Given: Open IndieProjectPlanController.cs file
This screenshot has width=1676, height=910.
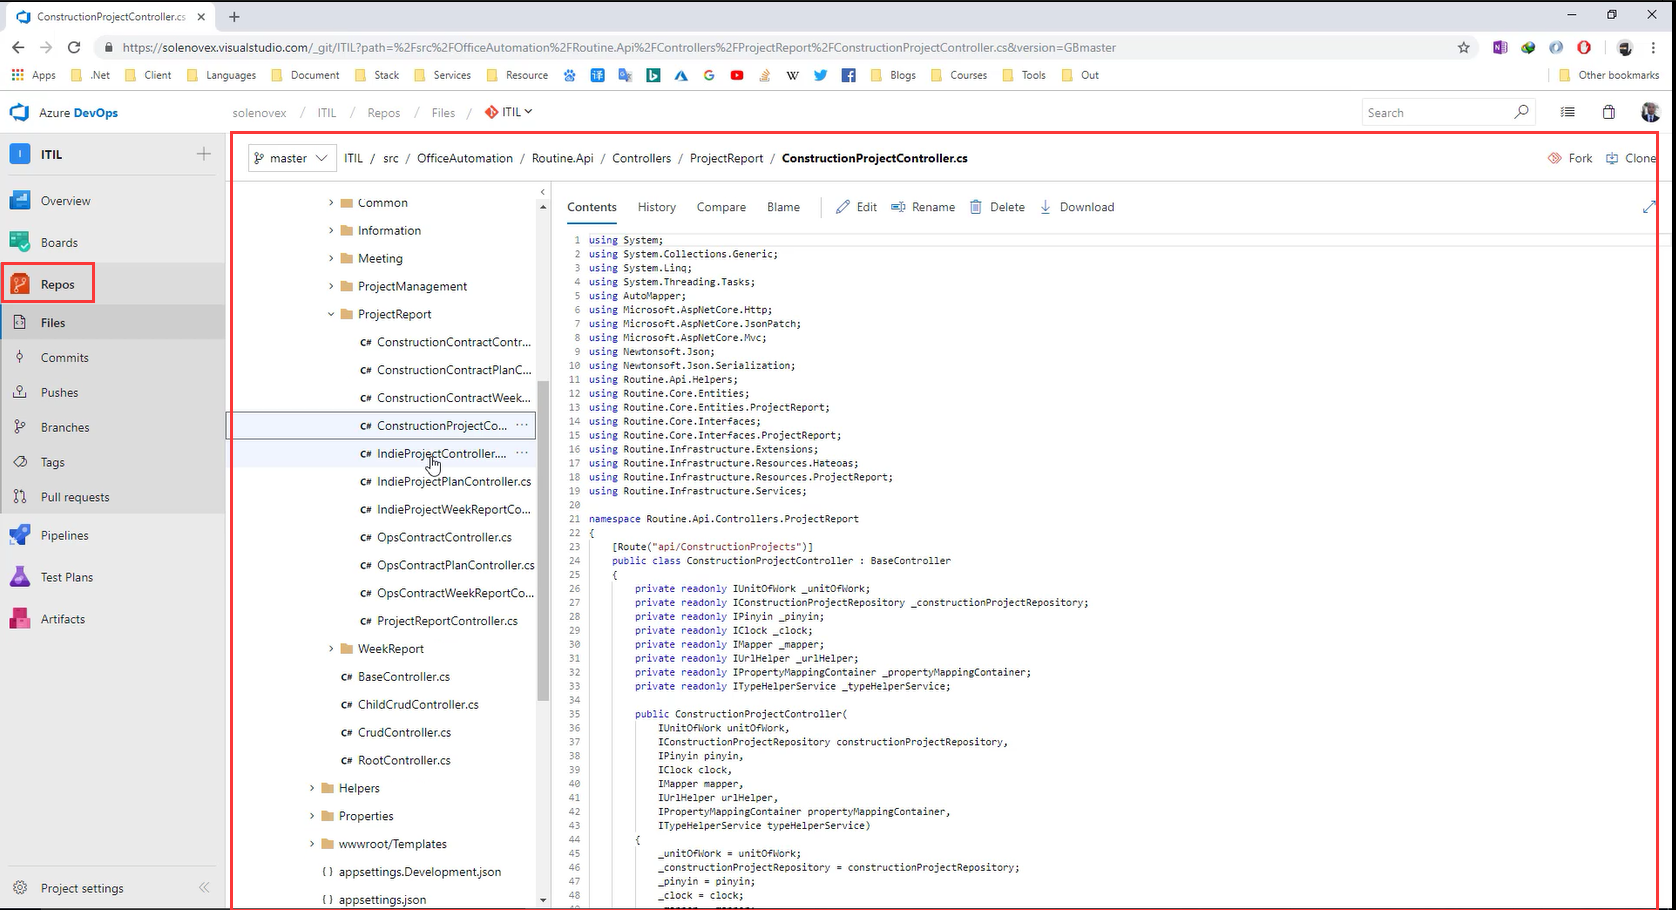Looking at the screenshot, I should 453,482.
